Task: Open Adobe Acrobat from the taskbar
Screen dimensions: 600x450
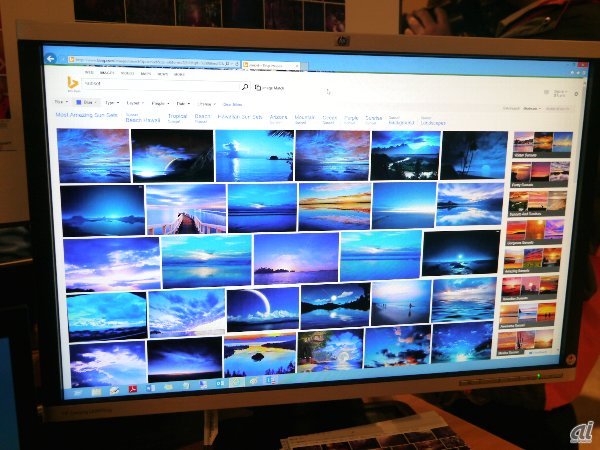Action: coord(132,389)
